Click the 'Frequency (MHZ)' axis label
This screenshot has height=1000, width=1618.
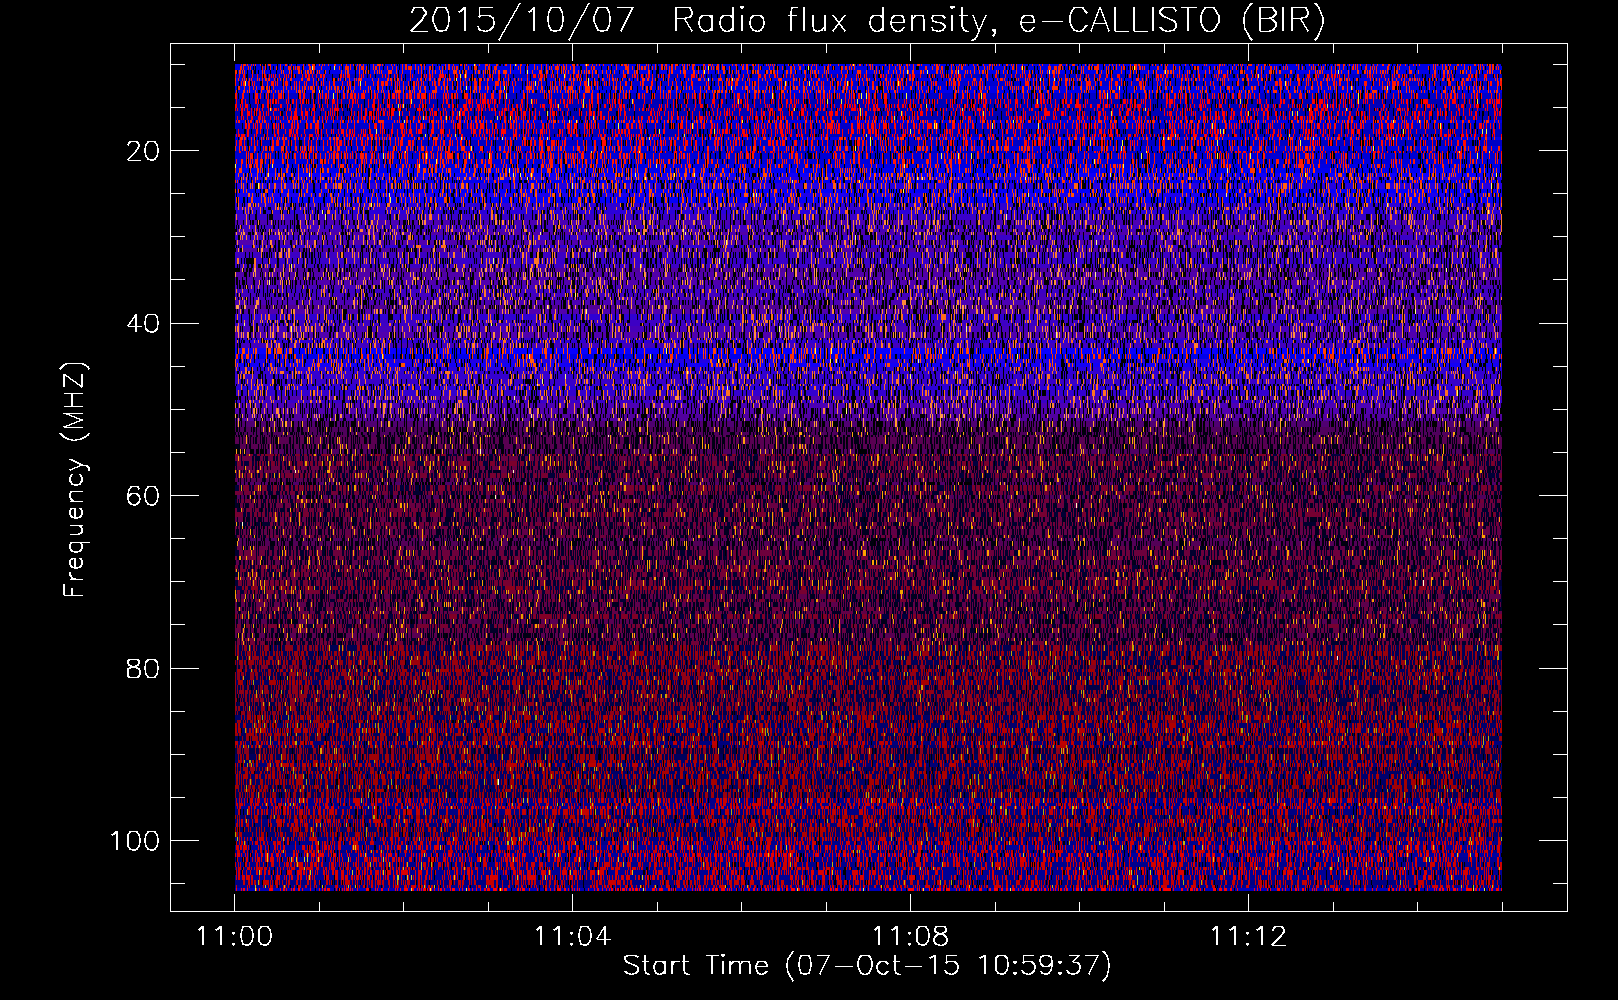(x=75, y=479)
